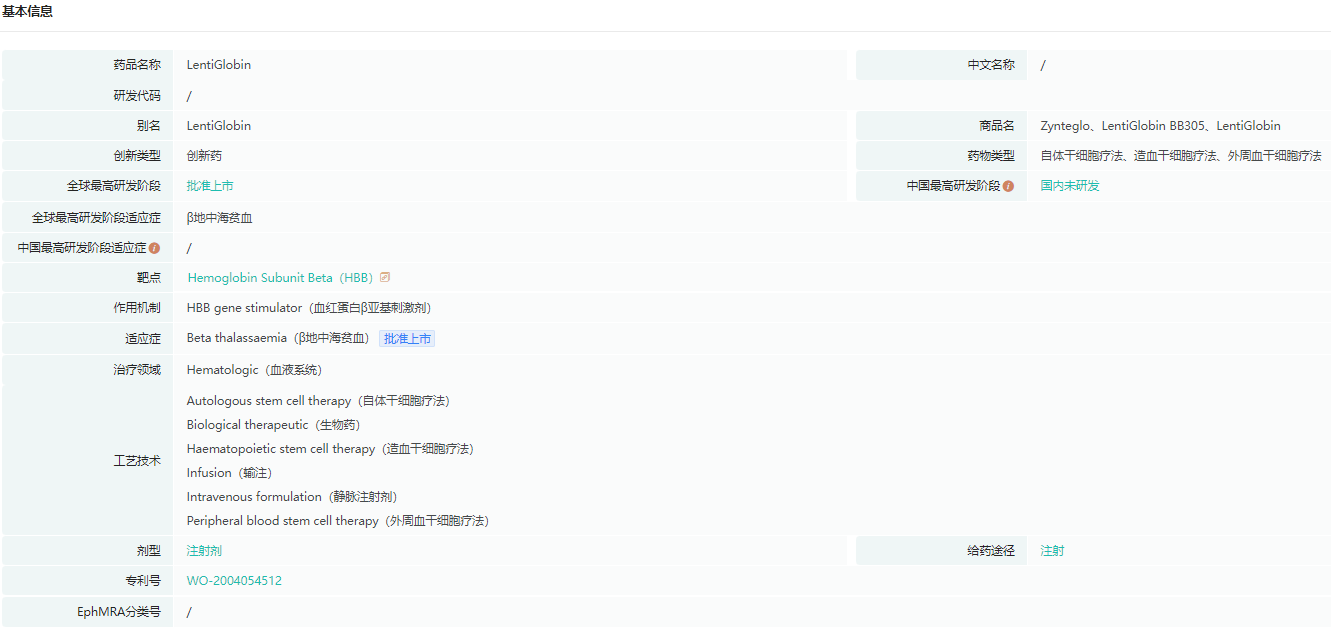The image size is (1331, 630).
Task: Click the info icon beside 中国最高研发阶段
Action: point(1008,186)
